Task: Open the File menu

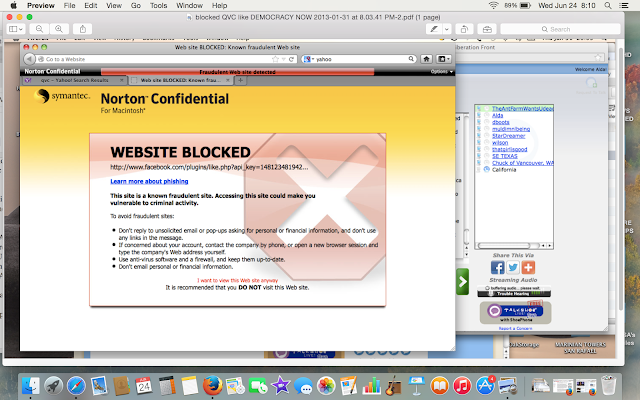Action: [x=69, y=5]
